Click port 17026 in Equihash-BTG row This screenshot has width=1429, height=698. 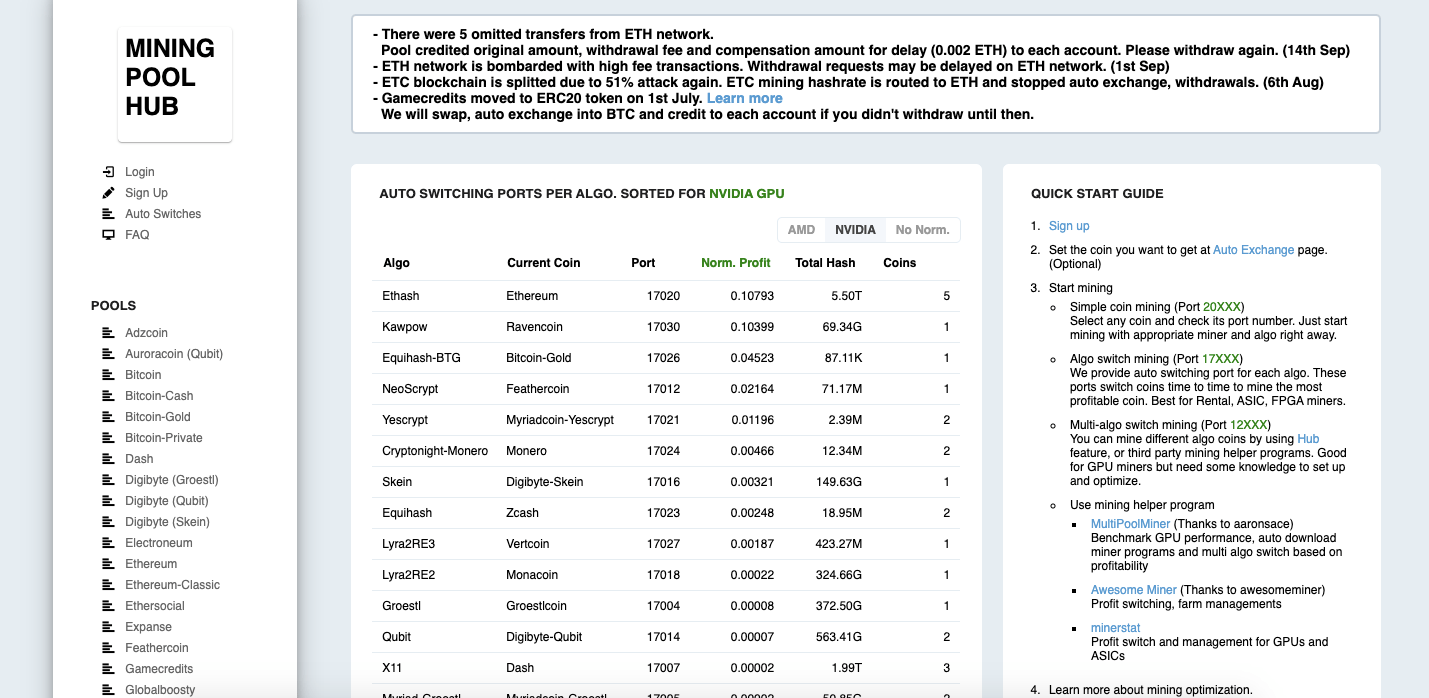point(663,358)
